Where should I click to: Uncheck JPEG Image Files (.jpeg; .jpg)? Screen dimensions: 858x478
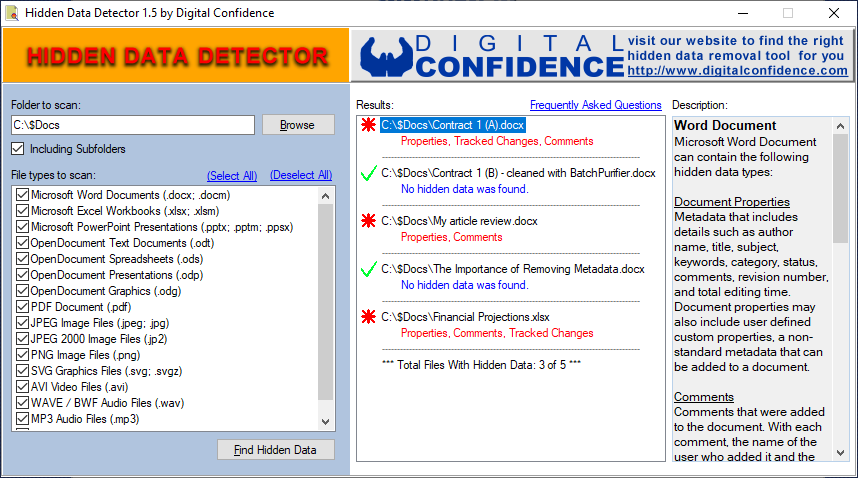(22, 323)
